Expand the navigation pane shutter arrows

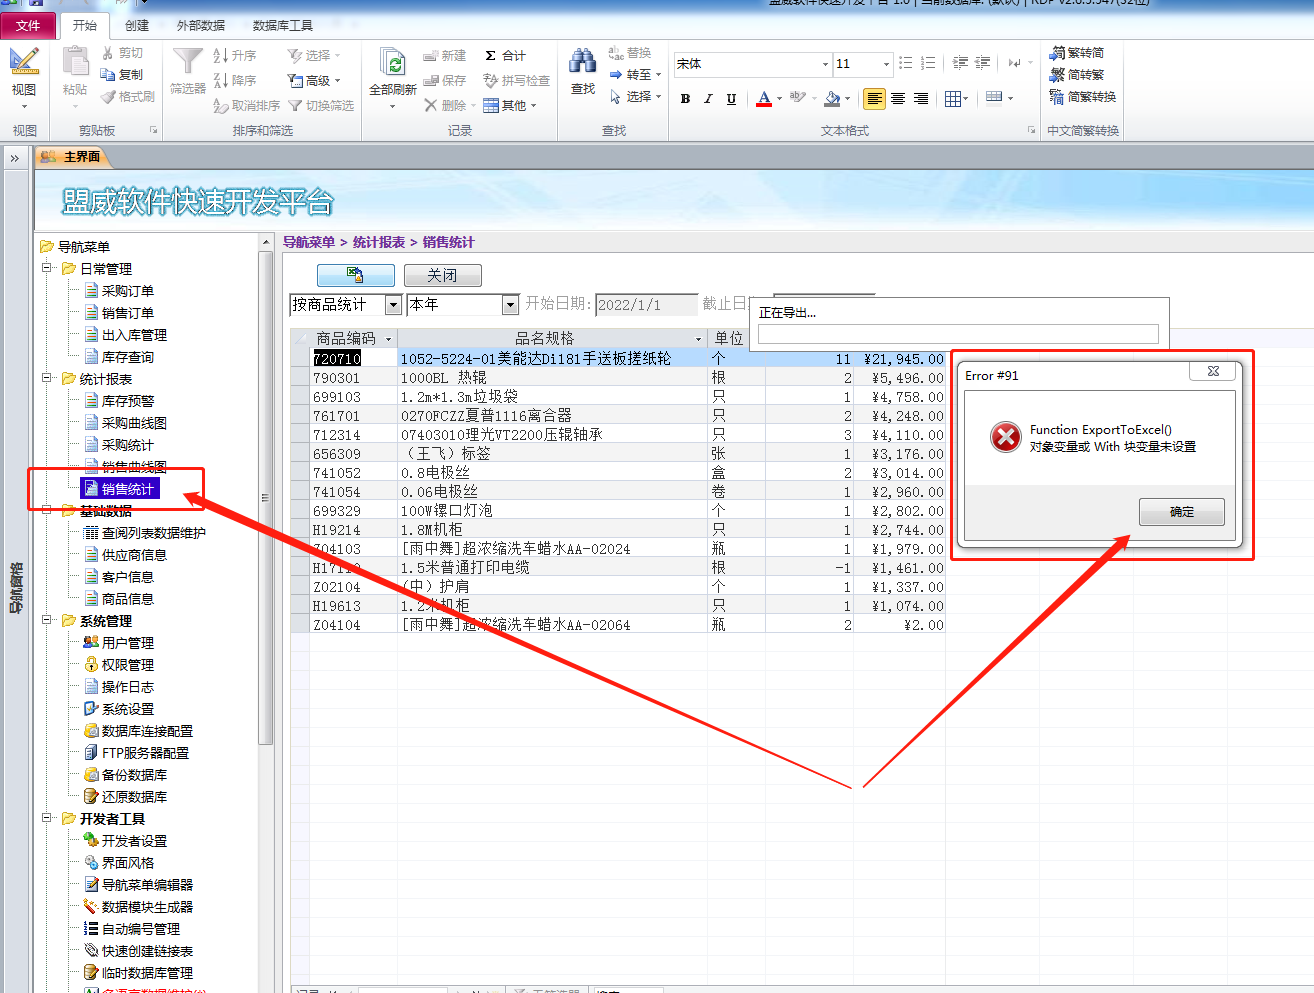click(x=15, y=158)
